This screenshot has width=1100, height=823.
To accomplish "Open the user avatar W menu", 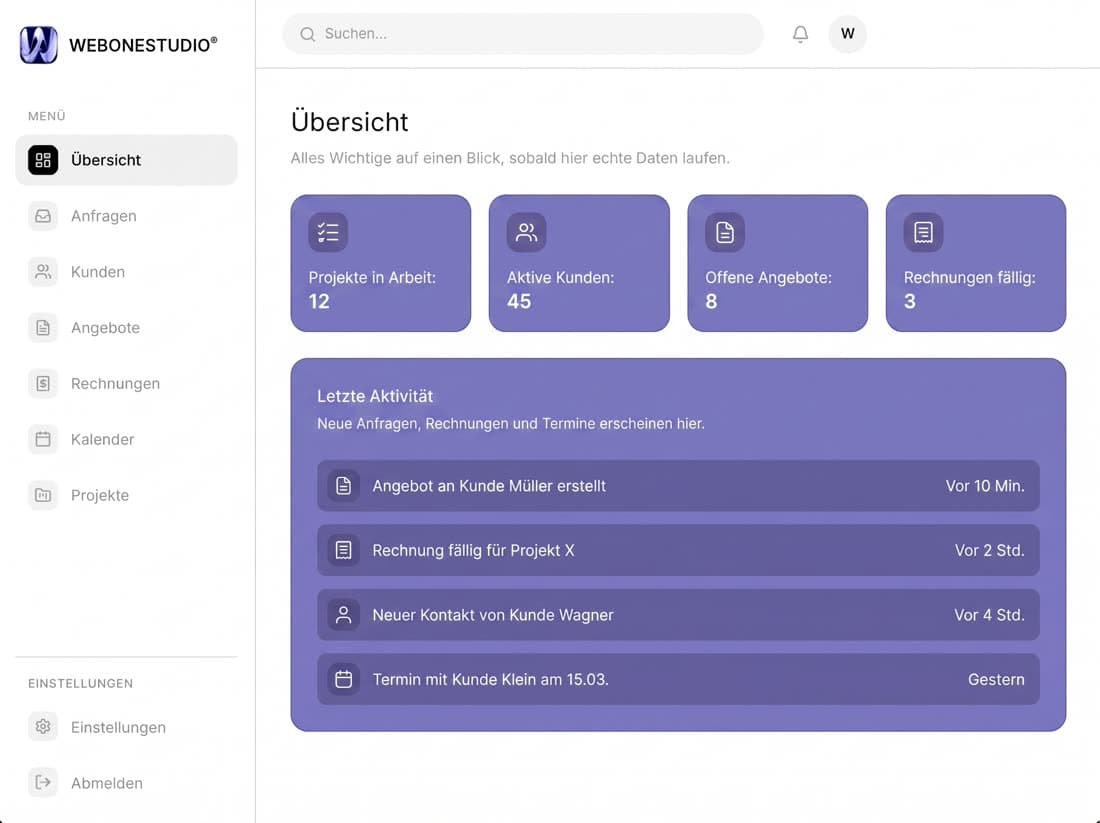I will pos(847,34).
